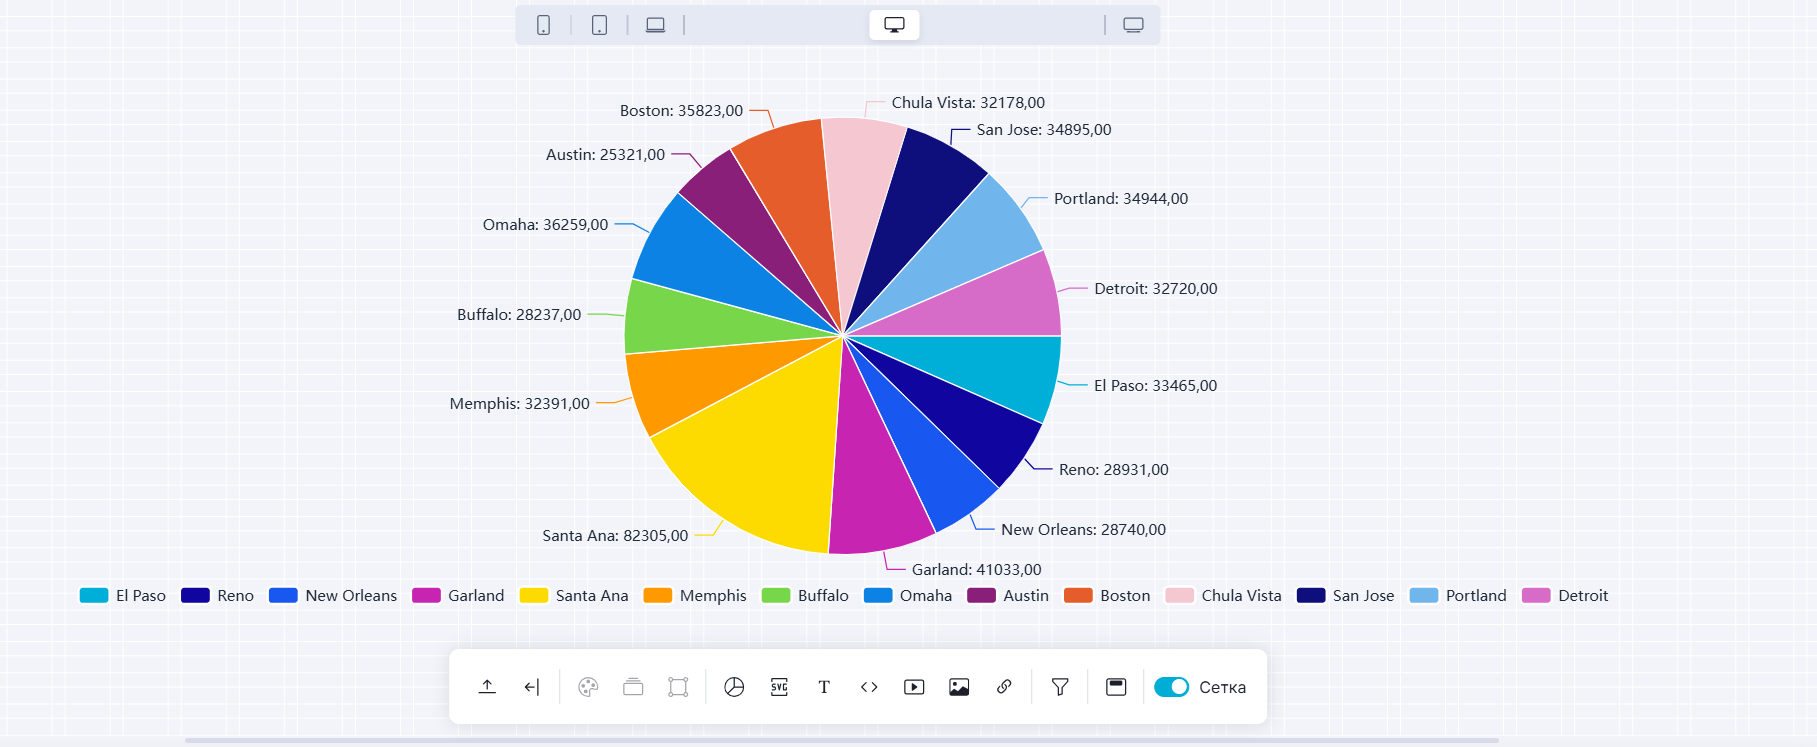The height and width of the screenshot is (747, 1817).
Task: Switch to mobile phone preview
Action: click(x=543, y=25)
